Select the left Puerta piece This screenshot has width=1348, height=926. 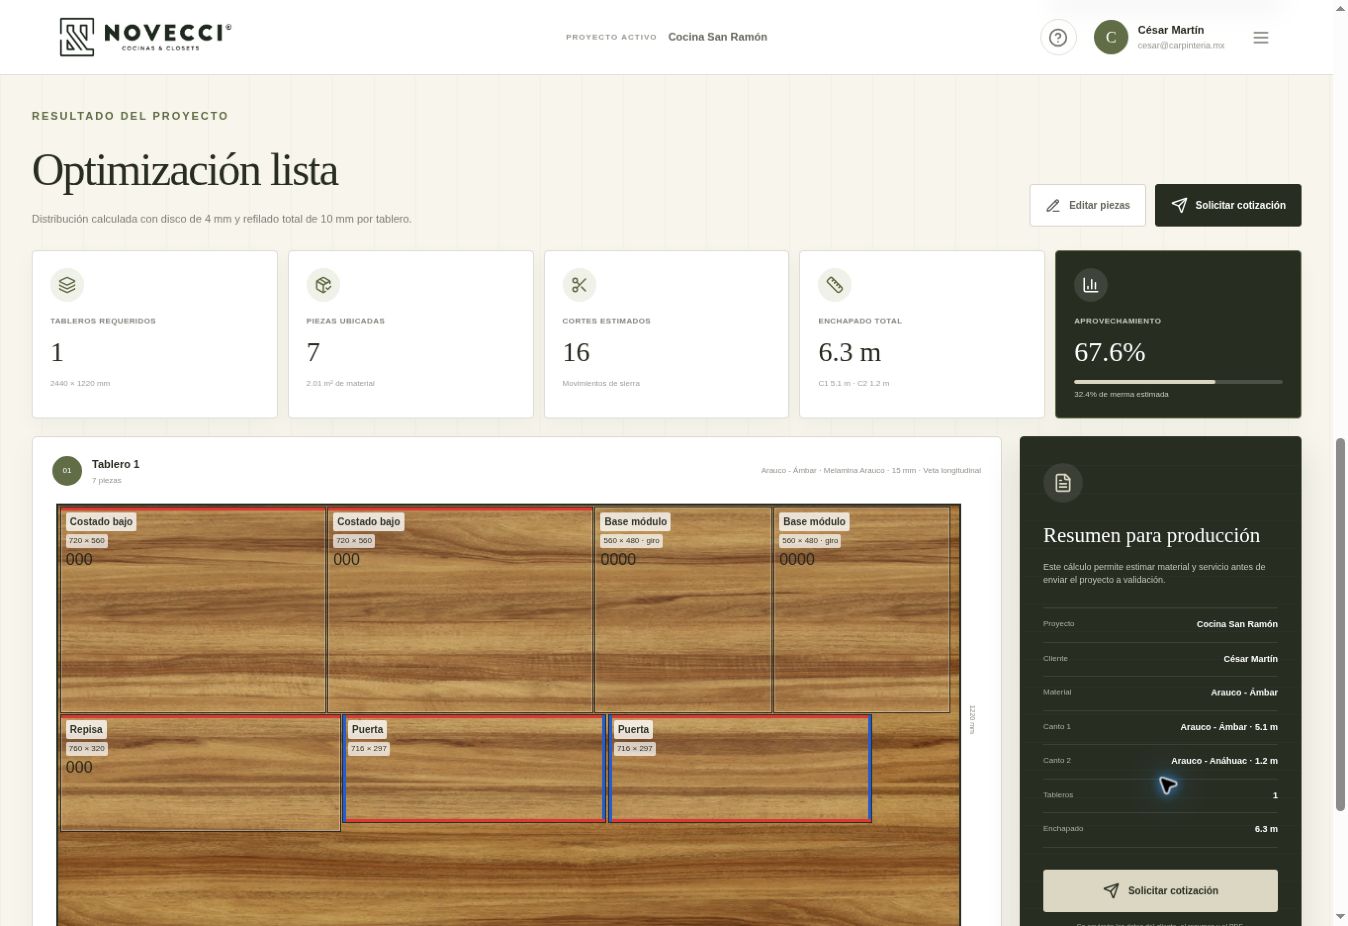click(474, 768)
